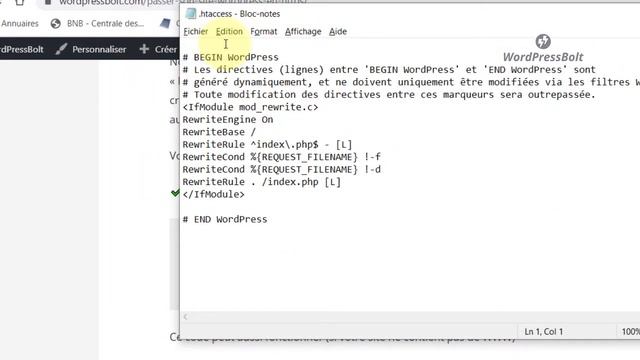Image resolution: width=640 pixels, height=360 pixels.
Task: Click the browser address bar URL
Action: [x=118, y=2]
